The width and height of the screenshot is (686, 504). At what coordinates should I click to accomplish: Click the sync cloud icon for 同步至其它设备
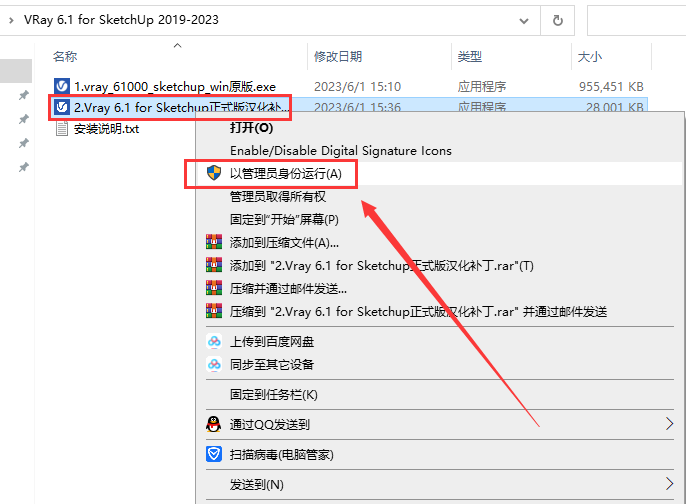pyautogui.click(x=213, y=364)
